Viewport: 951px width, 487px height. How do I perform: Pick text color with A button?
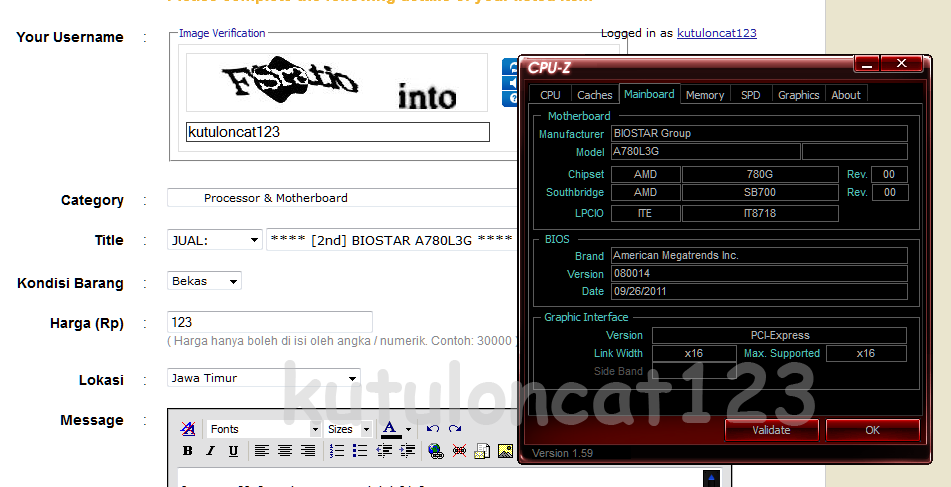[x=391, y=429]
